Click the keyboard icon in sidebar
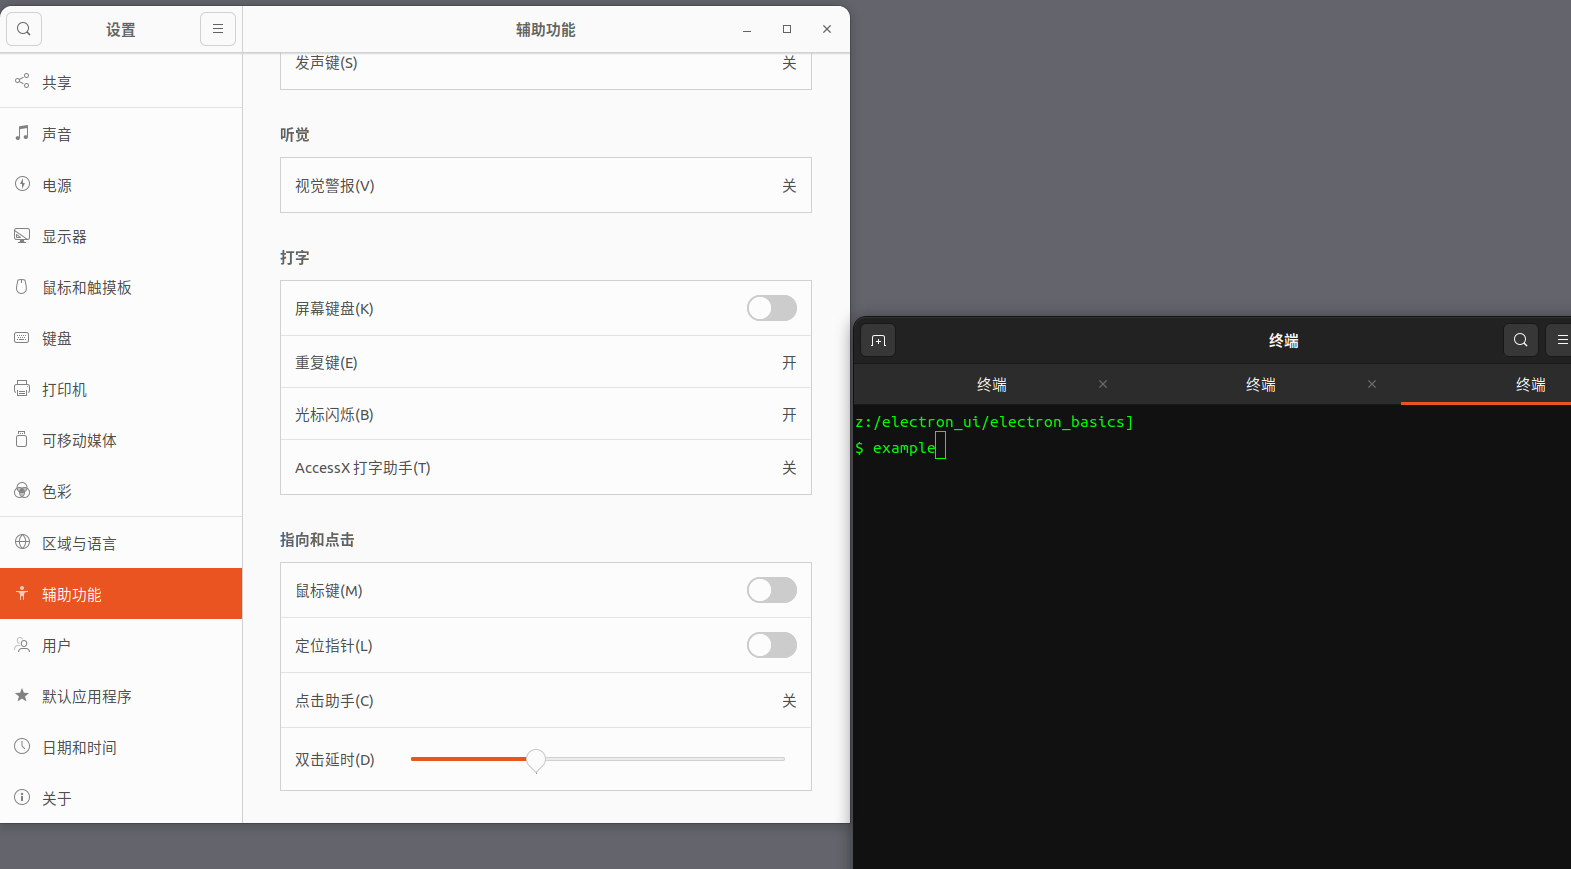This screenshot has width=1571, height=869. point(22,337)
